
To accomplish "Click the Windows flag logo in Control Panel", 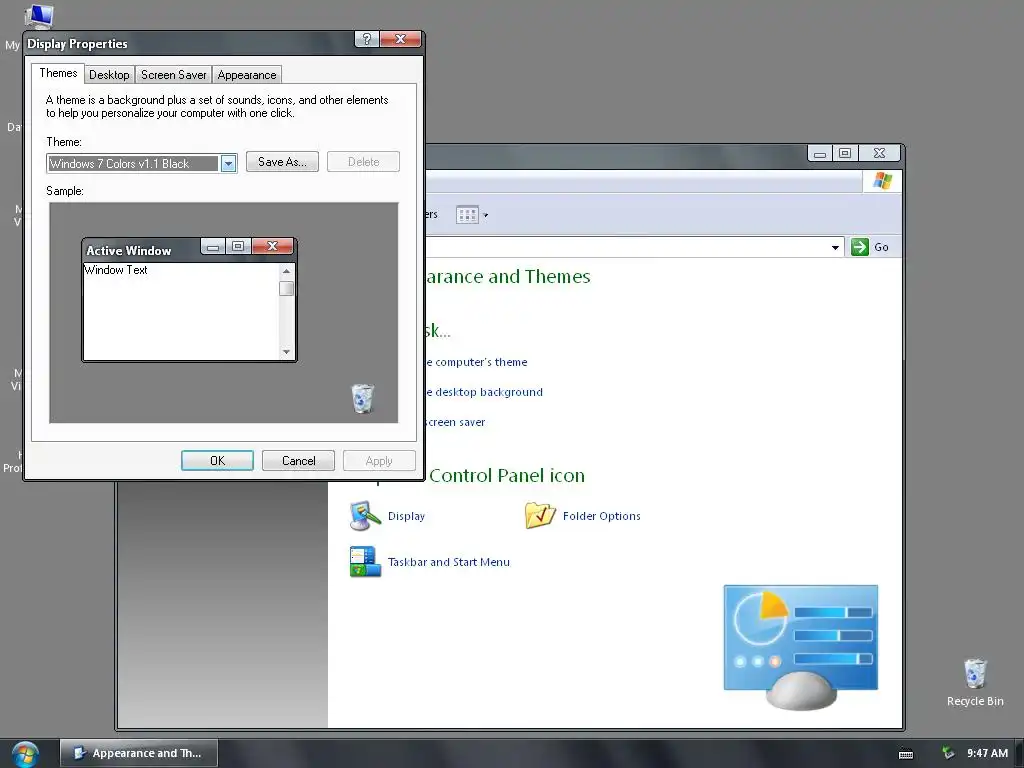I will click(x=882, y=181).
